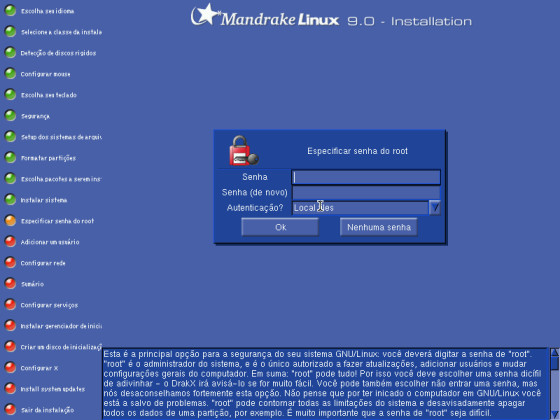560x420 pixels.
Task: Click the red light for Instalar gerenciador de inicialização
Action: coord(10,326)
